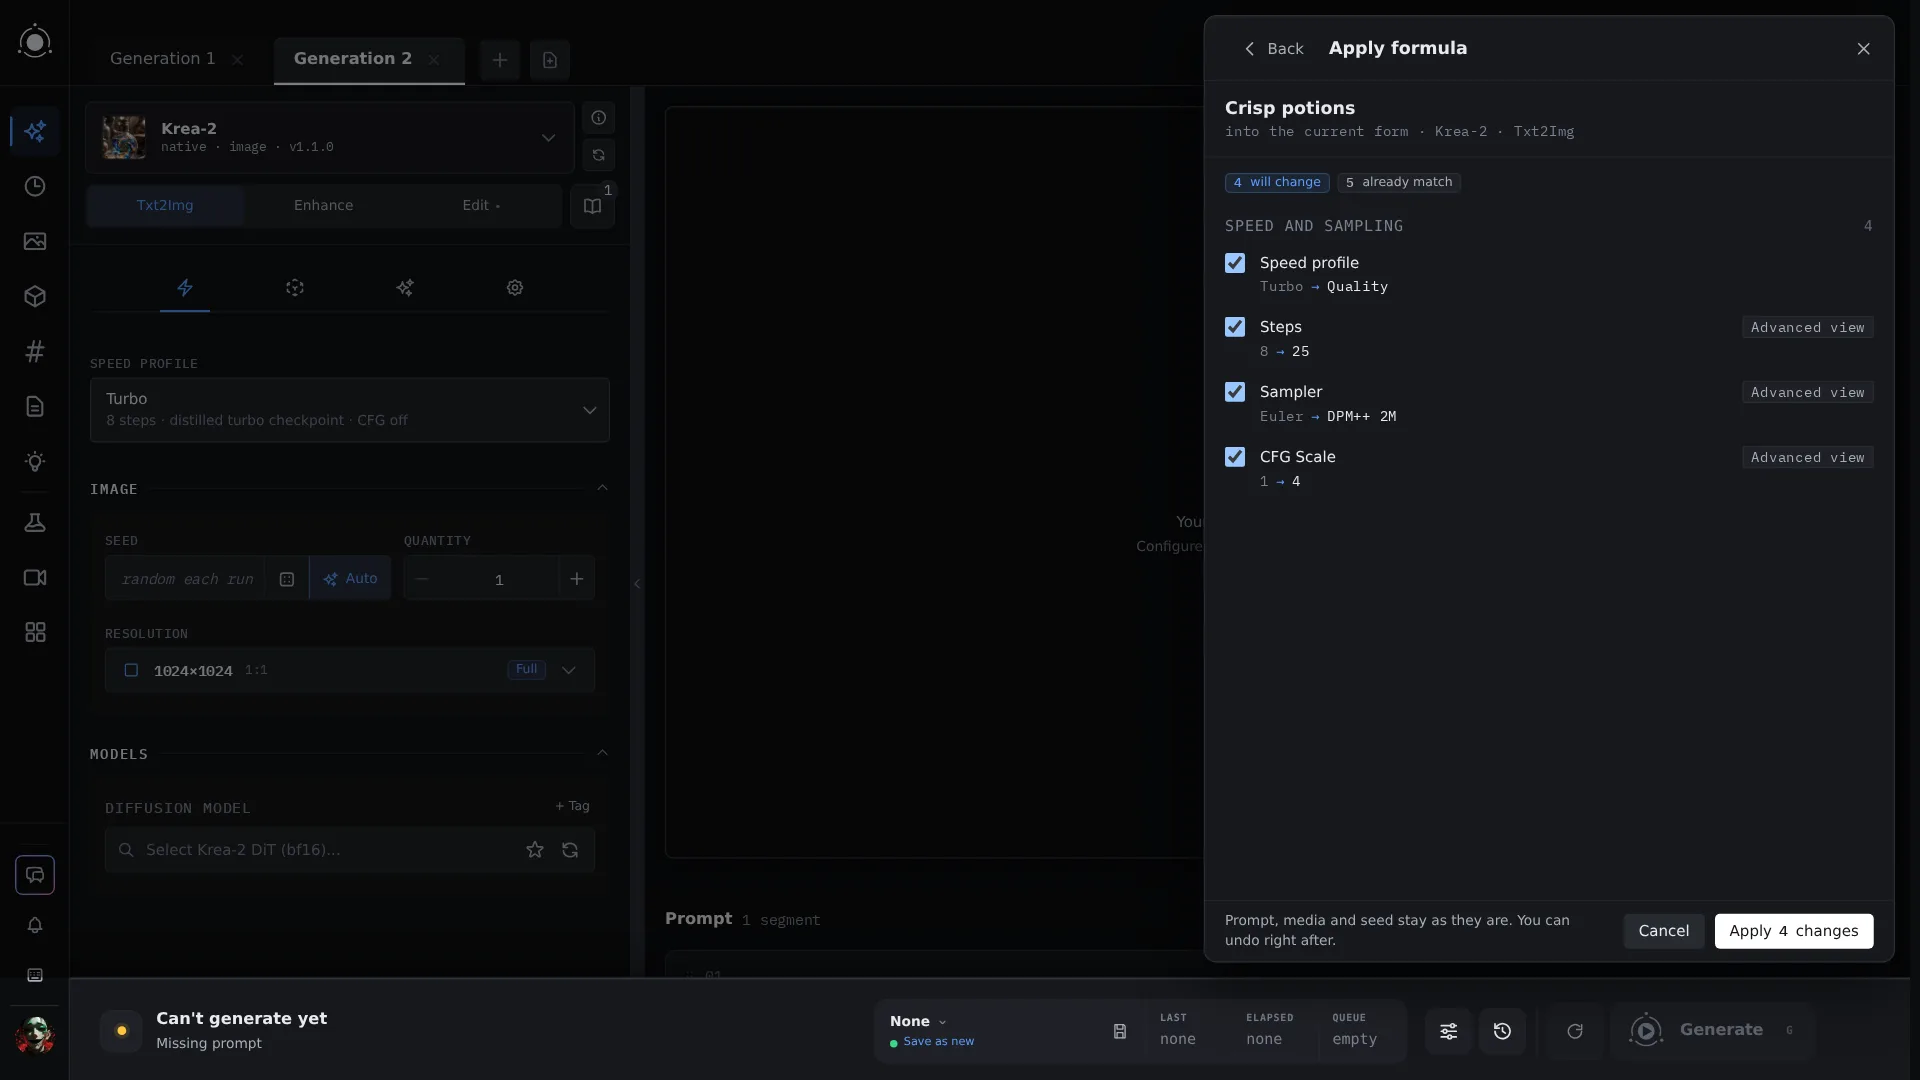Open the document sidebar icon
1920x1080 pixels.
(x=35, y=407)
